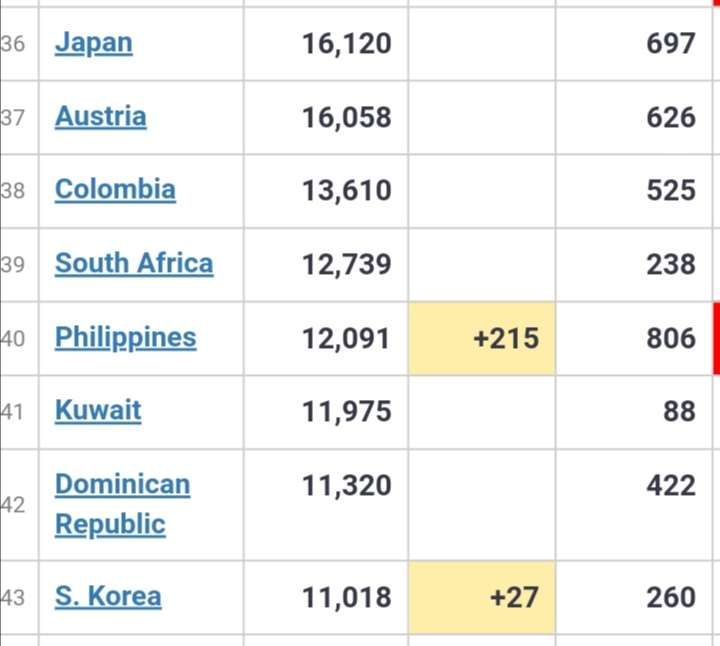Open the Austria country link
The width and height of the screenshot is (720, 646).
[x=101, y=116]
